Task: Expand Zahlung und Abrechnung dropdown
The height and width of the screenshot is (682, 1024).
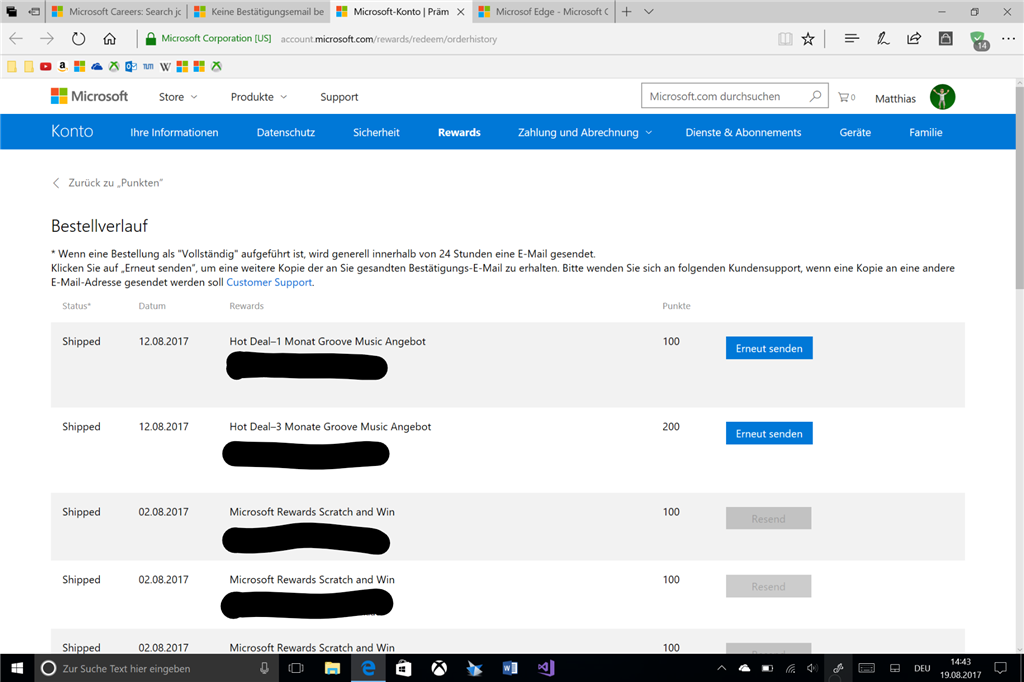Action: (585, 132)
